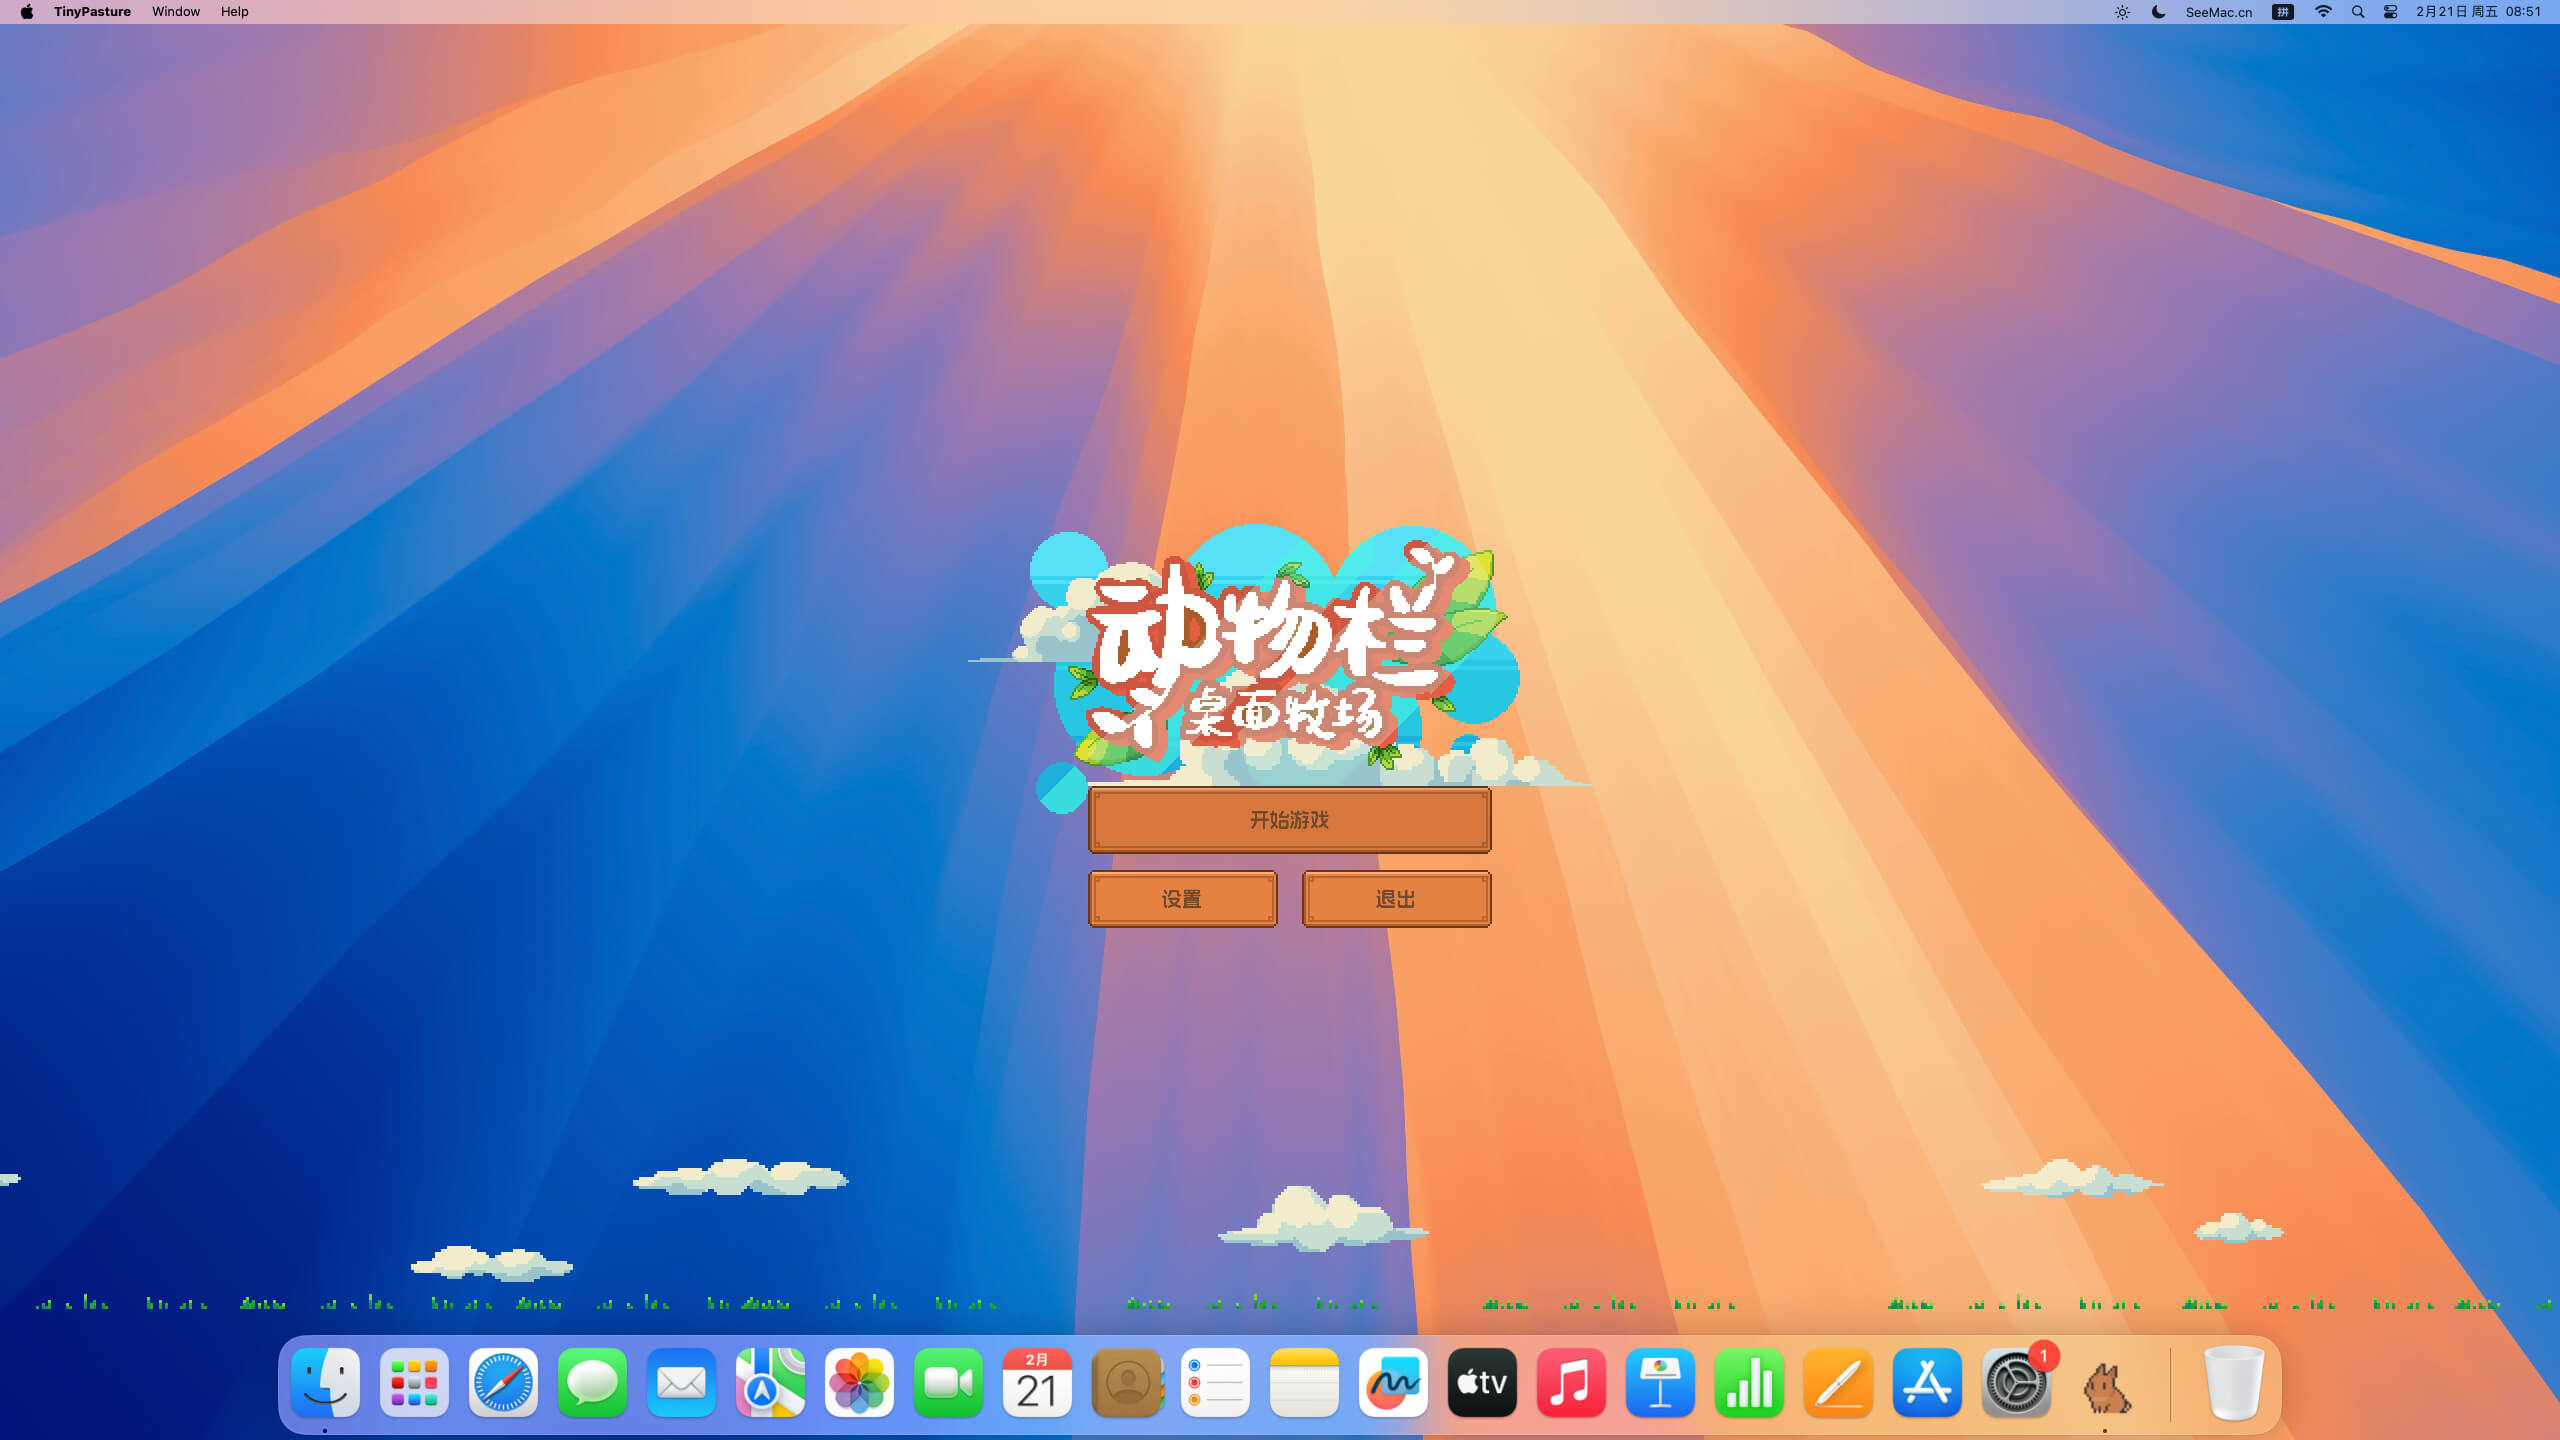Open the Wi-Fi status menu
2560x1440 pixels.
[x=2323, y=12]
